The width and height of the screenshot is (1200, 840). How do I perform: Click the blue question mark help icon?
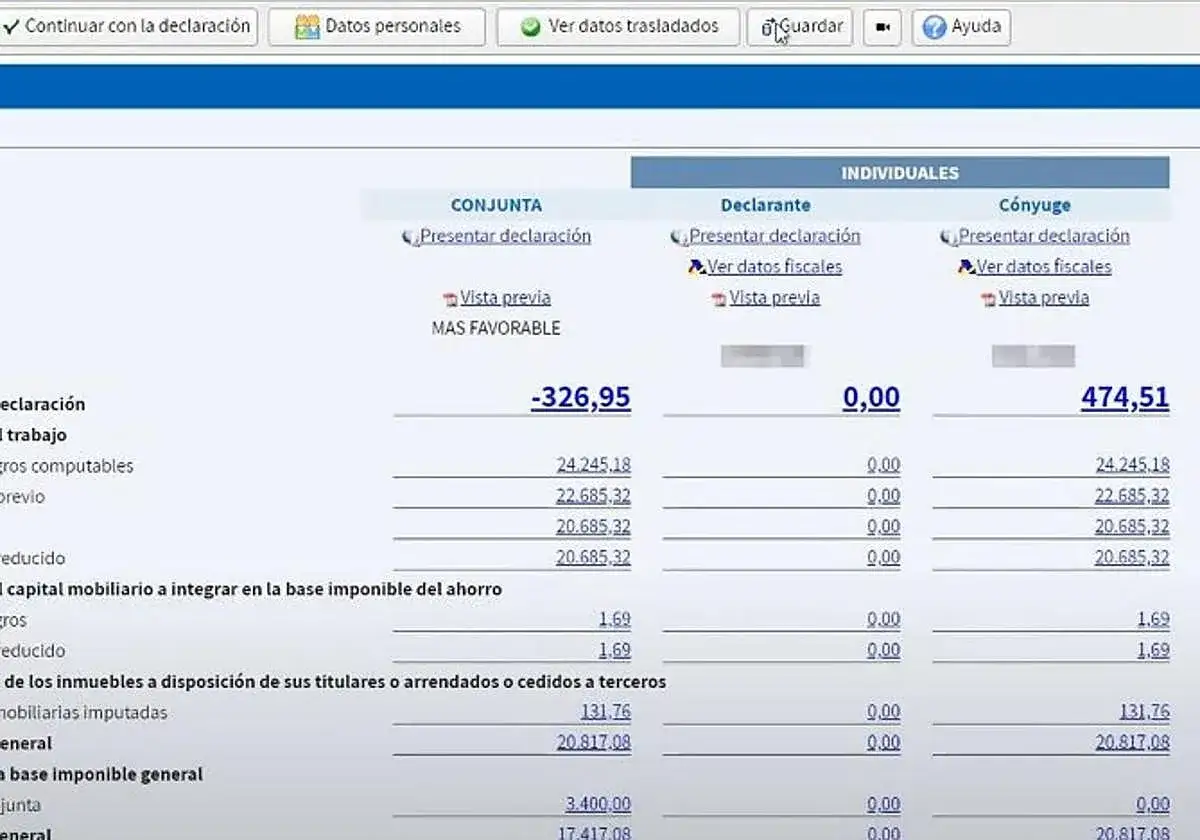[934, 27]
